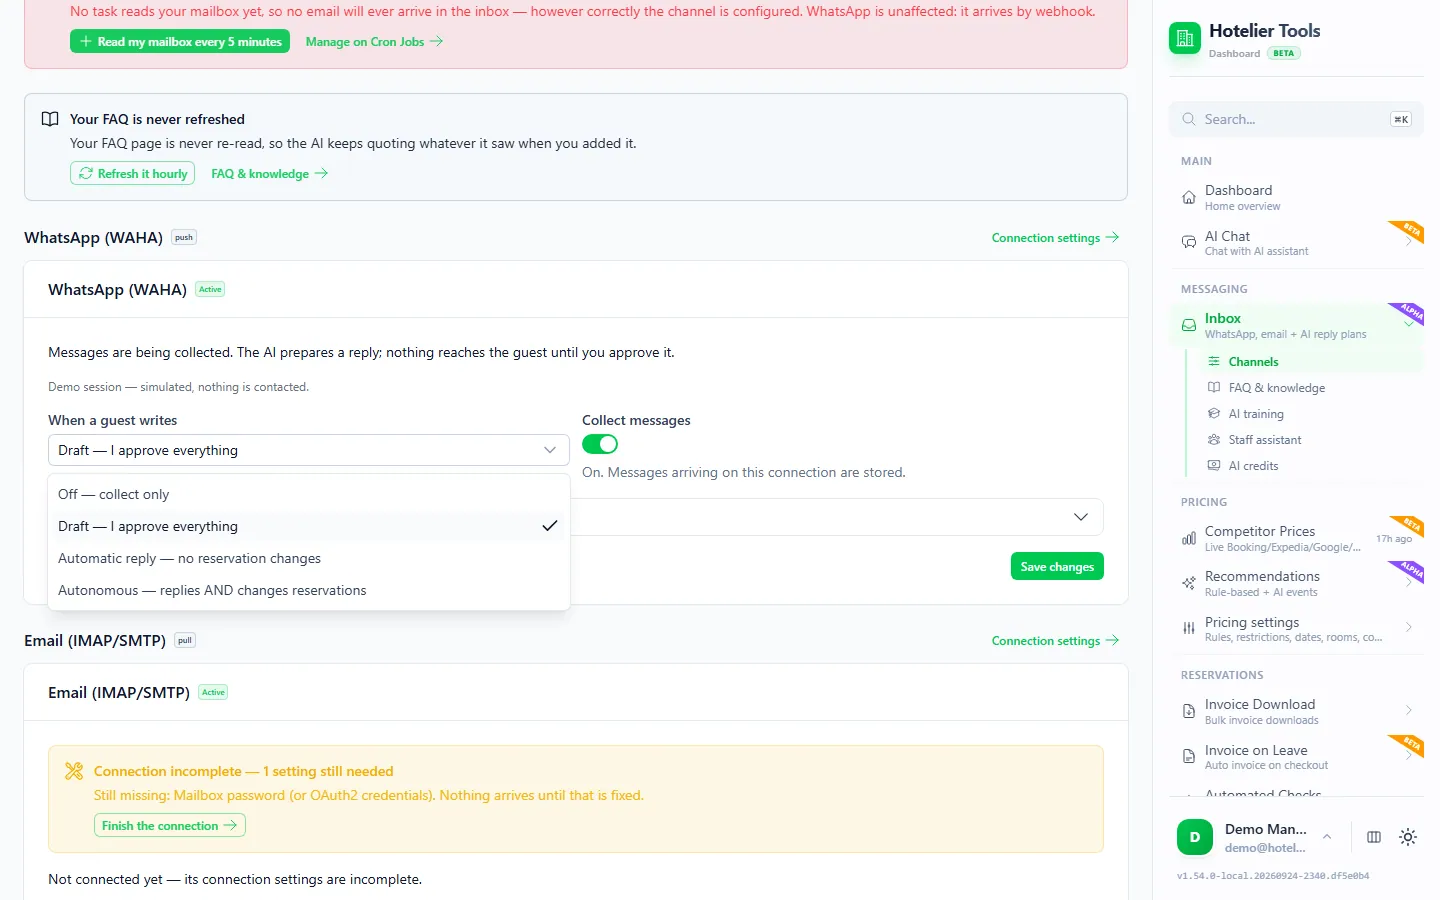This screenshot has height=900, width=1440.
Task: Click the 17h ago timestamp
Action: 1394,539
